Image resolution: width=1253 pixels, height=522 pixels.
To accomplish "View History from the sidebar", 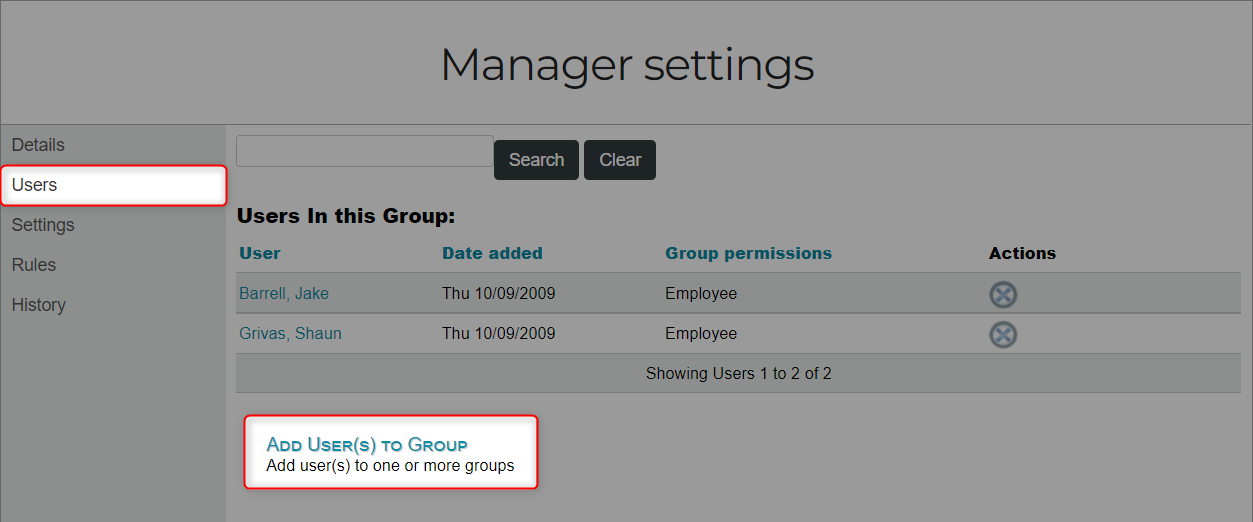I will click(x=39, y=305).
